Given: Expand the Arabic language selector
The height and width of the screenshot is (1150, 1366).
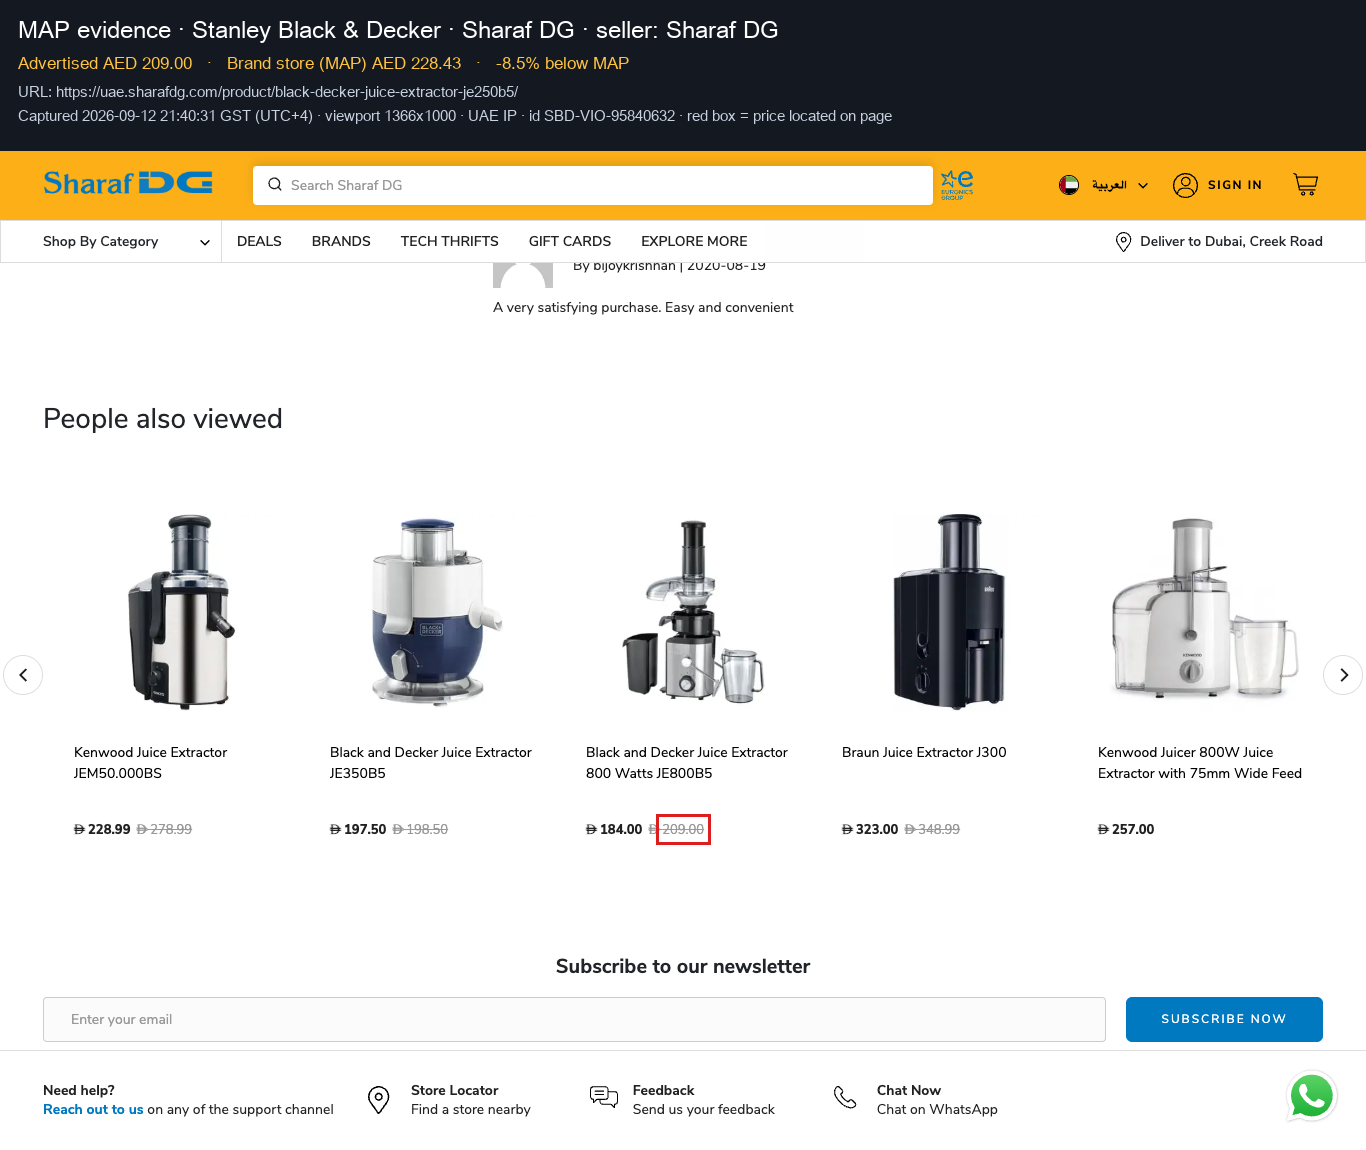Looking at the screenshot, I should (x=1119, y=185).
